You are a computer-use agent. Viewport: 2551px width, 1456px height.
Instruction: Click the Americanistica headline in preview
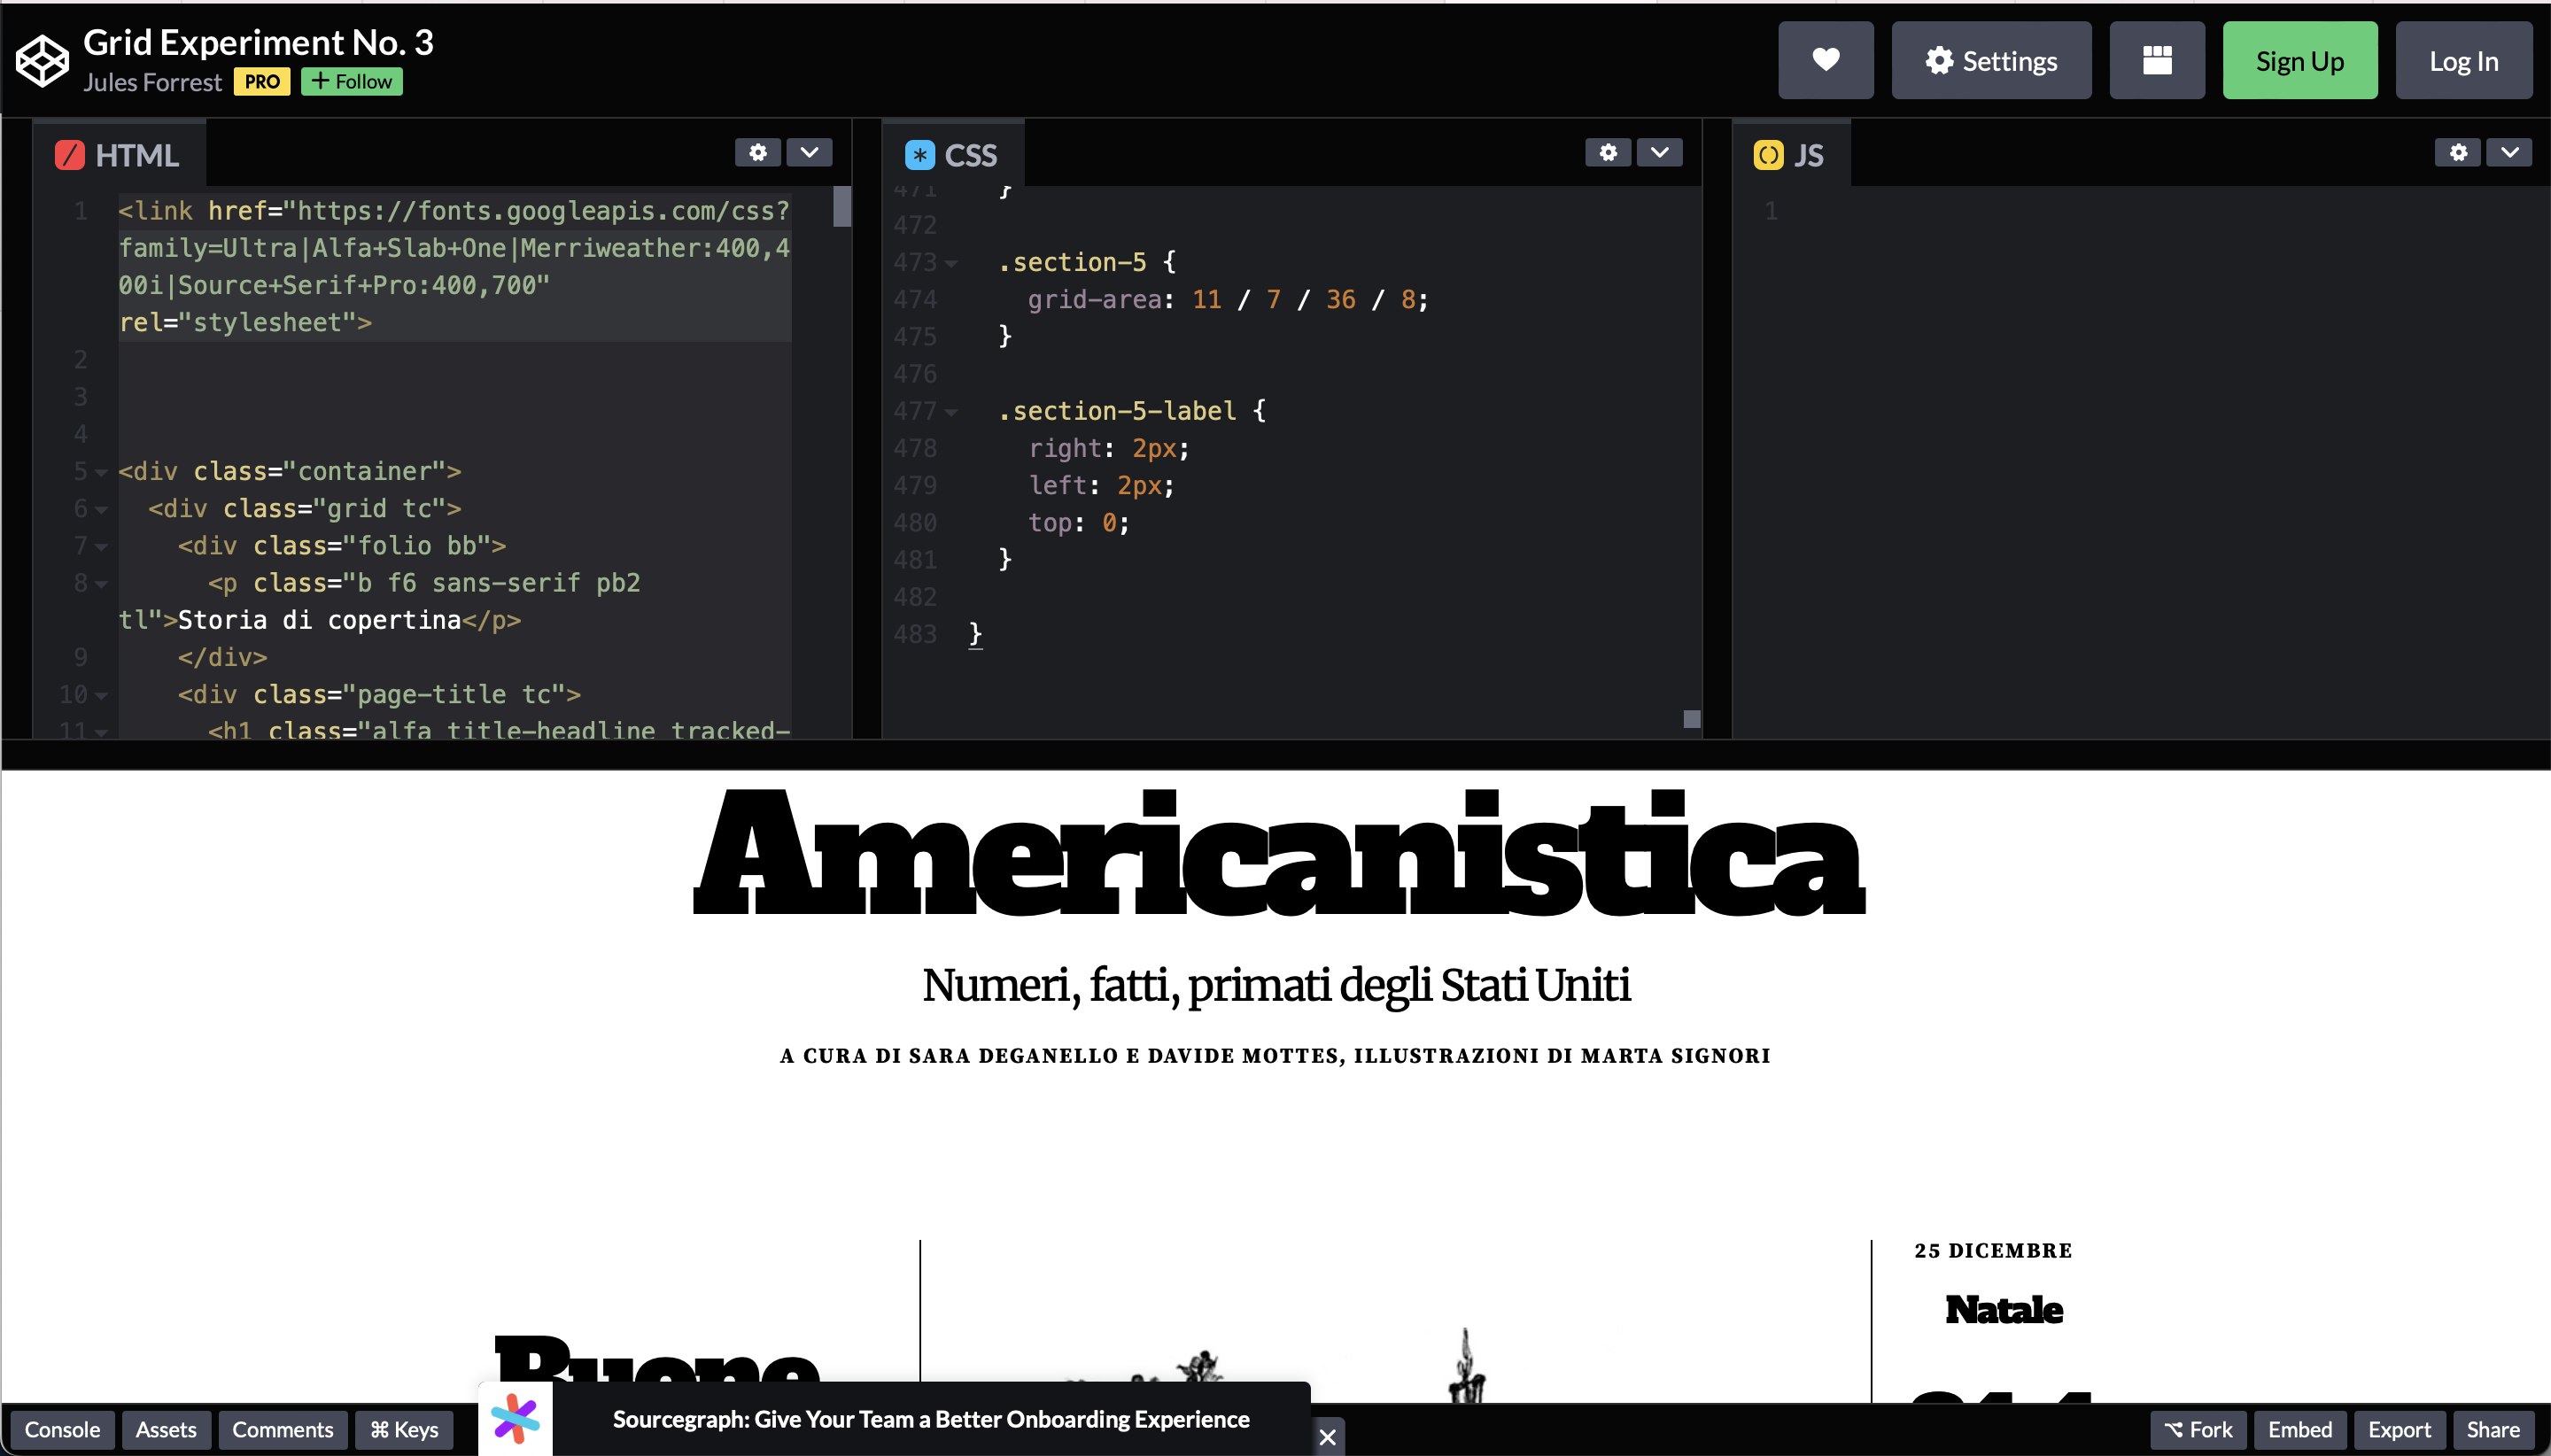click(x=1278, y=853)
